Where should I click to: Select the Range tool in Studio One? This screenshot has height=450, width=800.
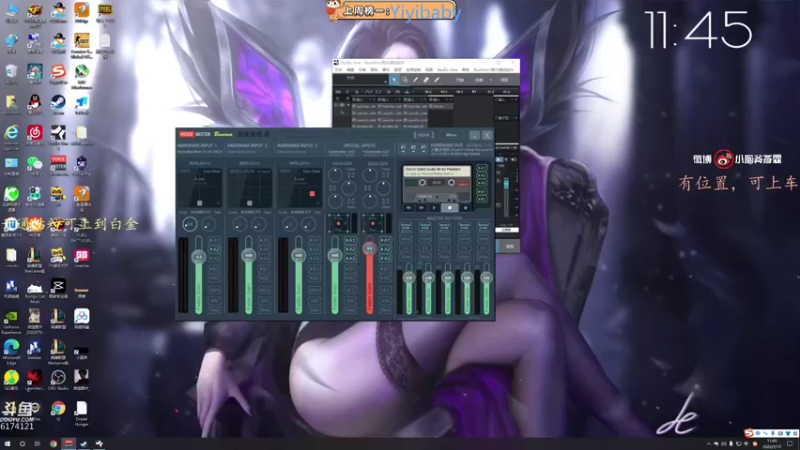405,80
